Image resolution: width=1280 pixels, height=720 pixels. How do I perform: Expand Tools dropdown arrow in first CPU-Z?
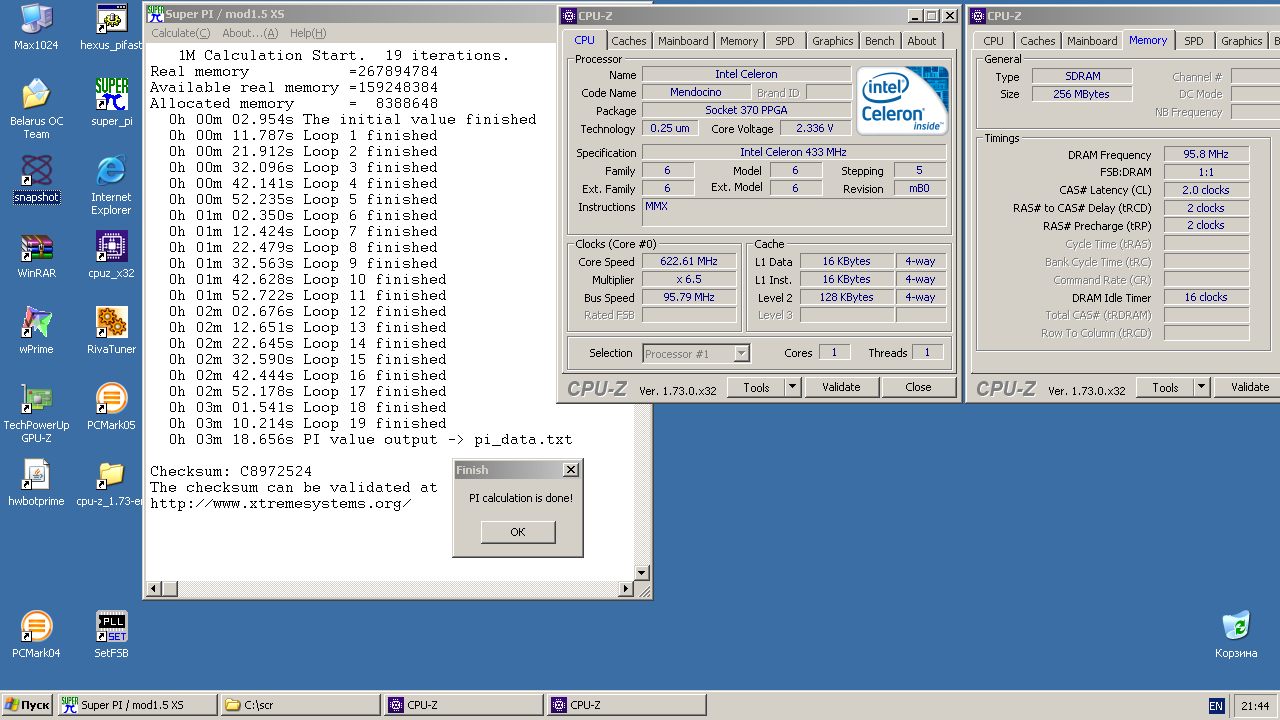pos(792,387)
